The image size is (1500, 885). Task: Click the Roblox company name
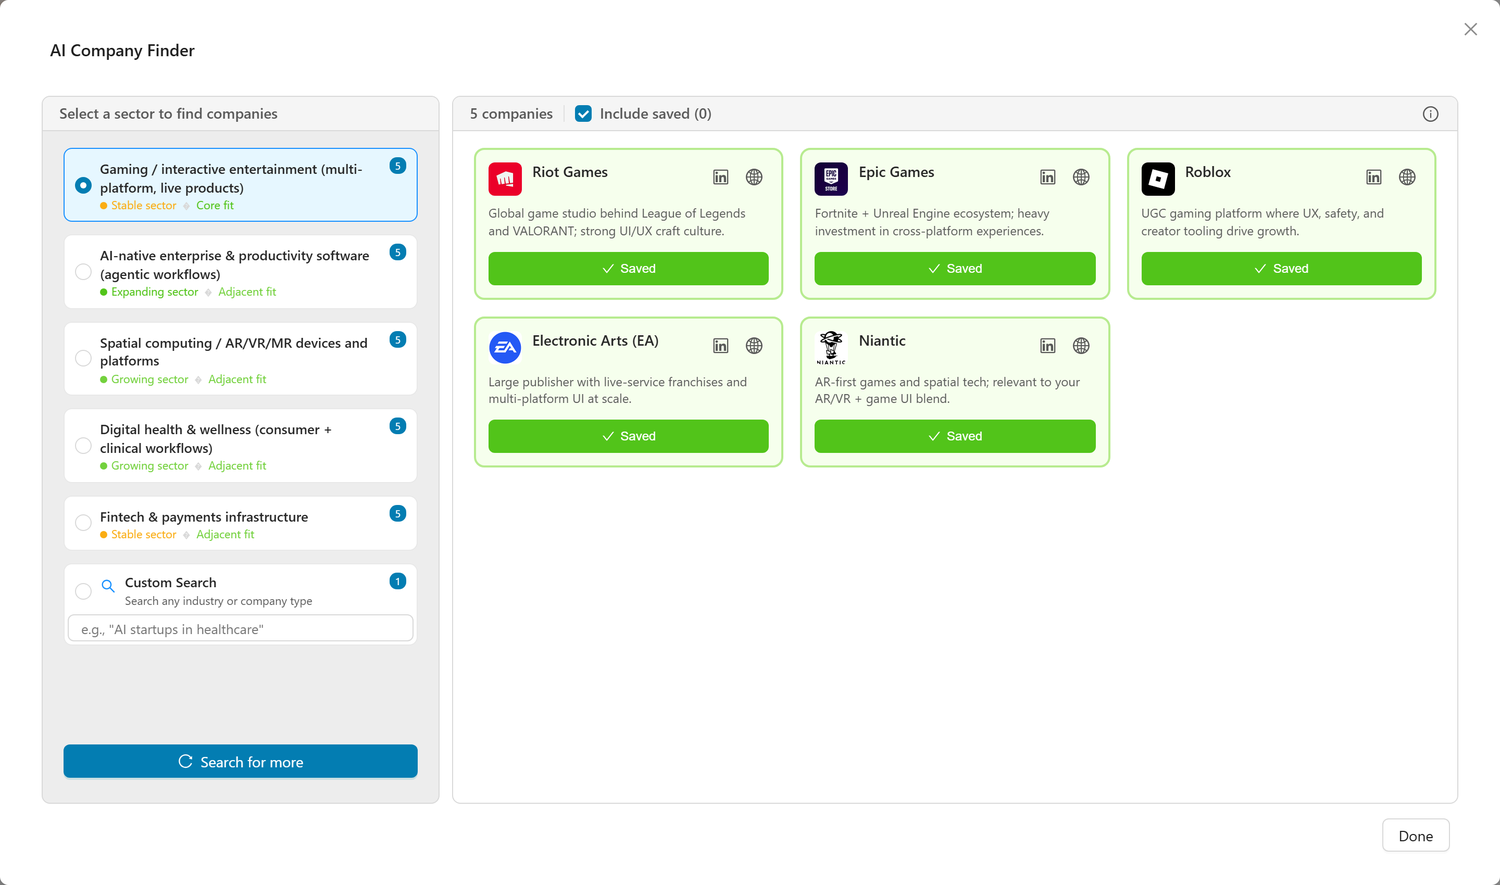(x=1208, y=172)
